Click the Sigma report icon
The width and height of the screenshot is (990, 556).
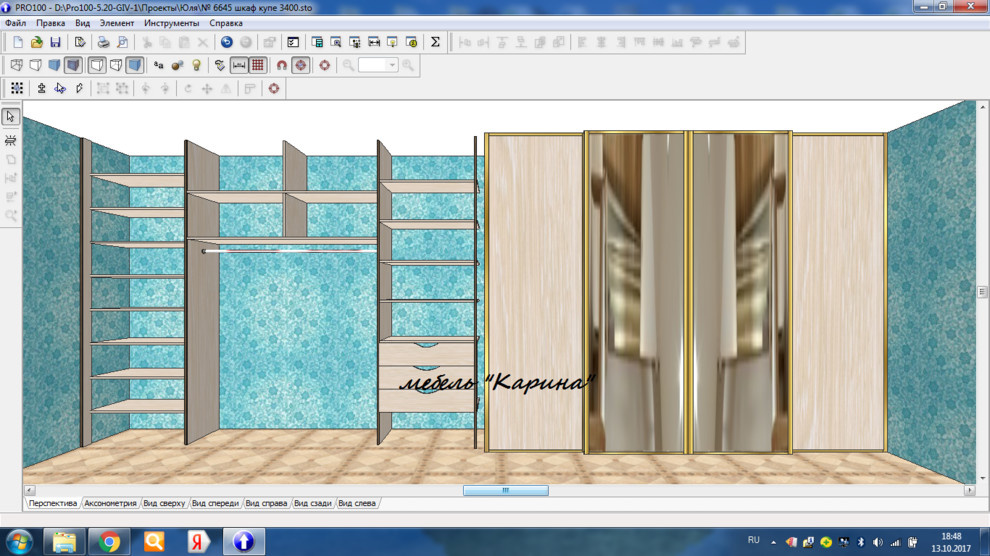tap(435, 42)
